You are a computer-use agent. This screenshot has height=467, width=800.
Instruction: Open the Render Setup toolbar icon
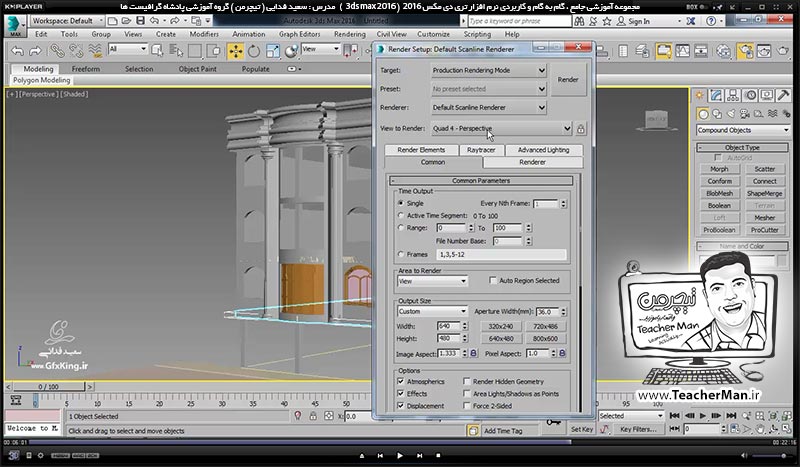pyautogui.click(x=744, y=51)
